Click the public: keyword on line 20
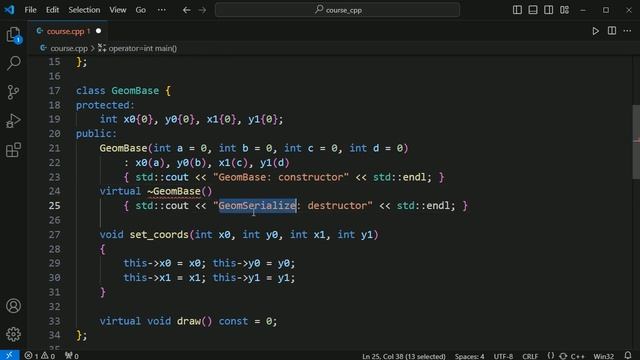Viewport: 640px width, 360px height. pos(96,133)
